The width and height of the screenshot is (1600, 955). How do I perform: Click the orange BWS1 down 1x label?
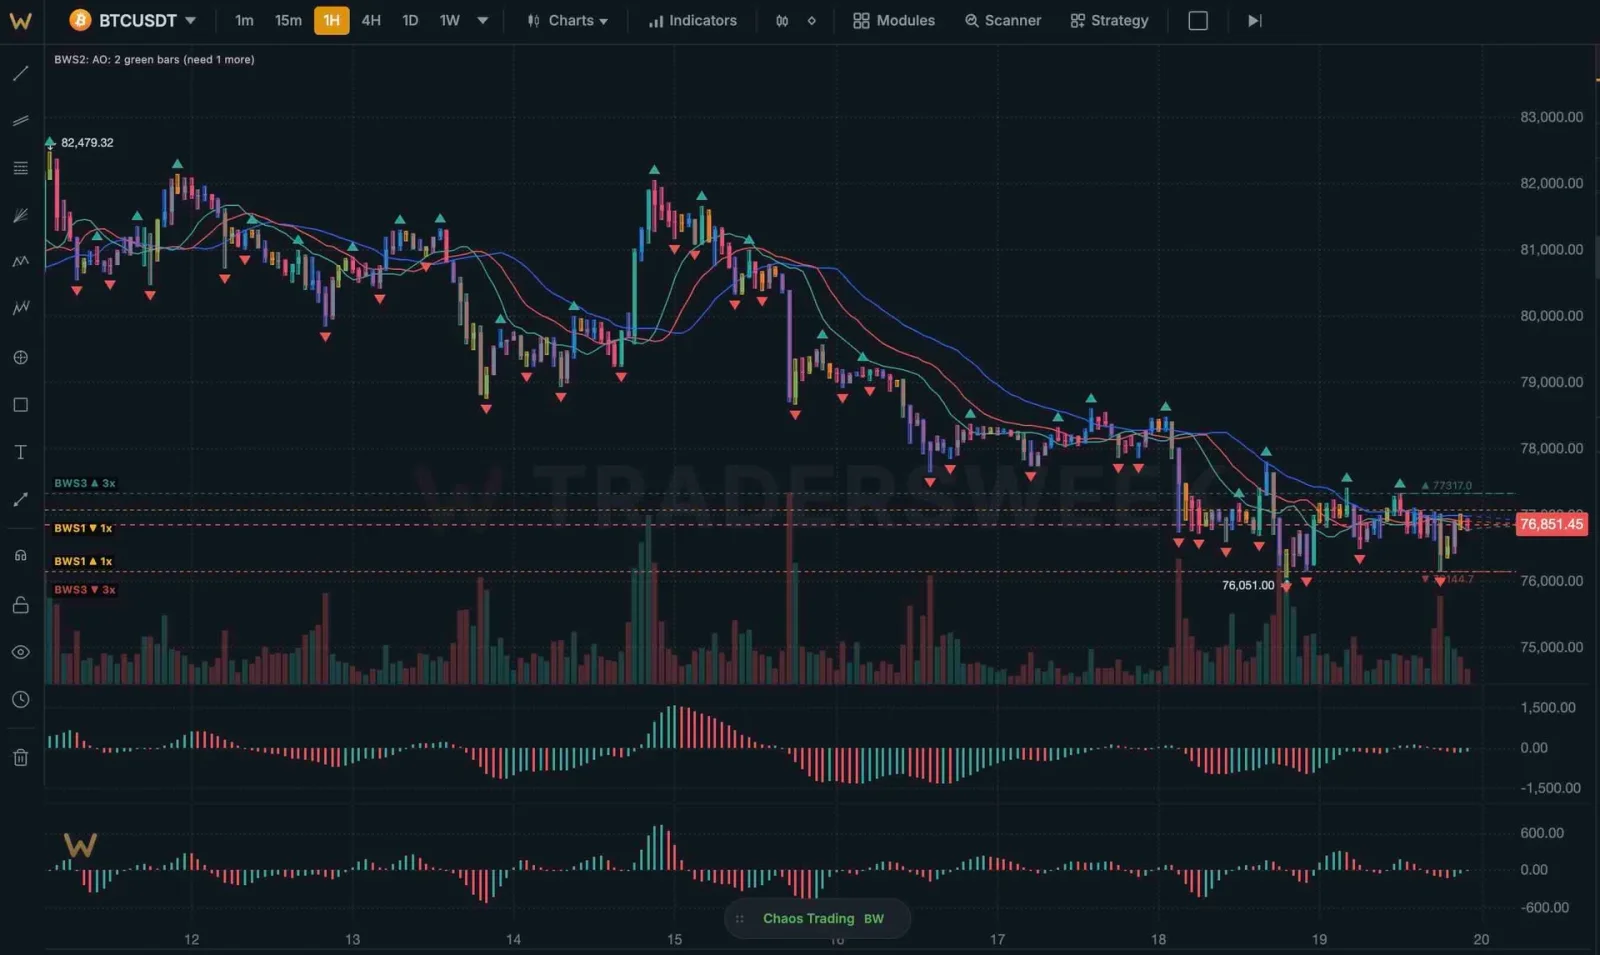point(83,528)
